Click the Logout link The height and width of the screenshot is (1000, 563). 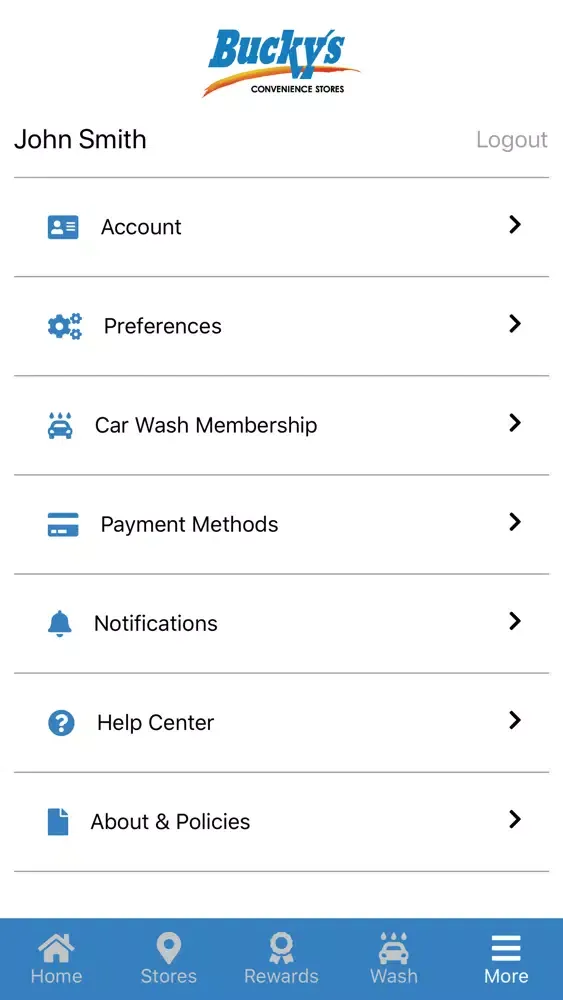pos(512,140)
